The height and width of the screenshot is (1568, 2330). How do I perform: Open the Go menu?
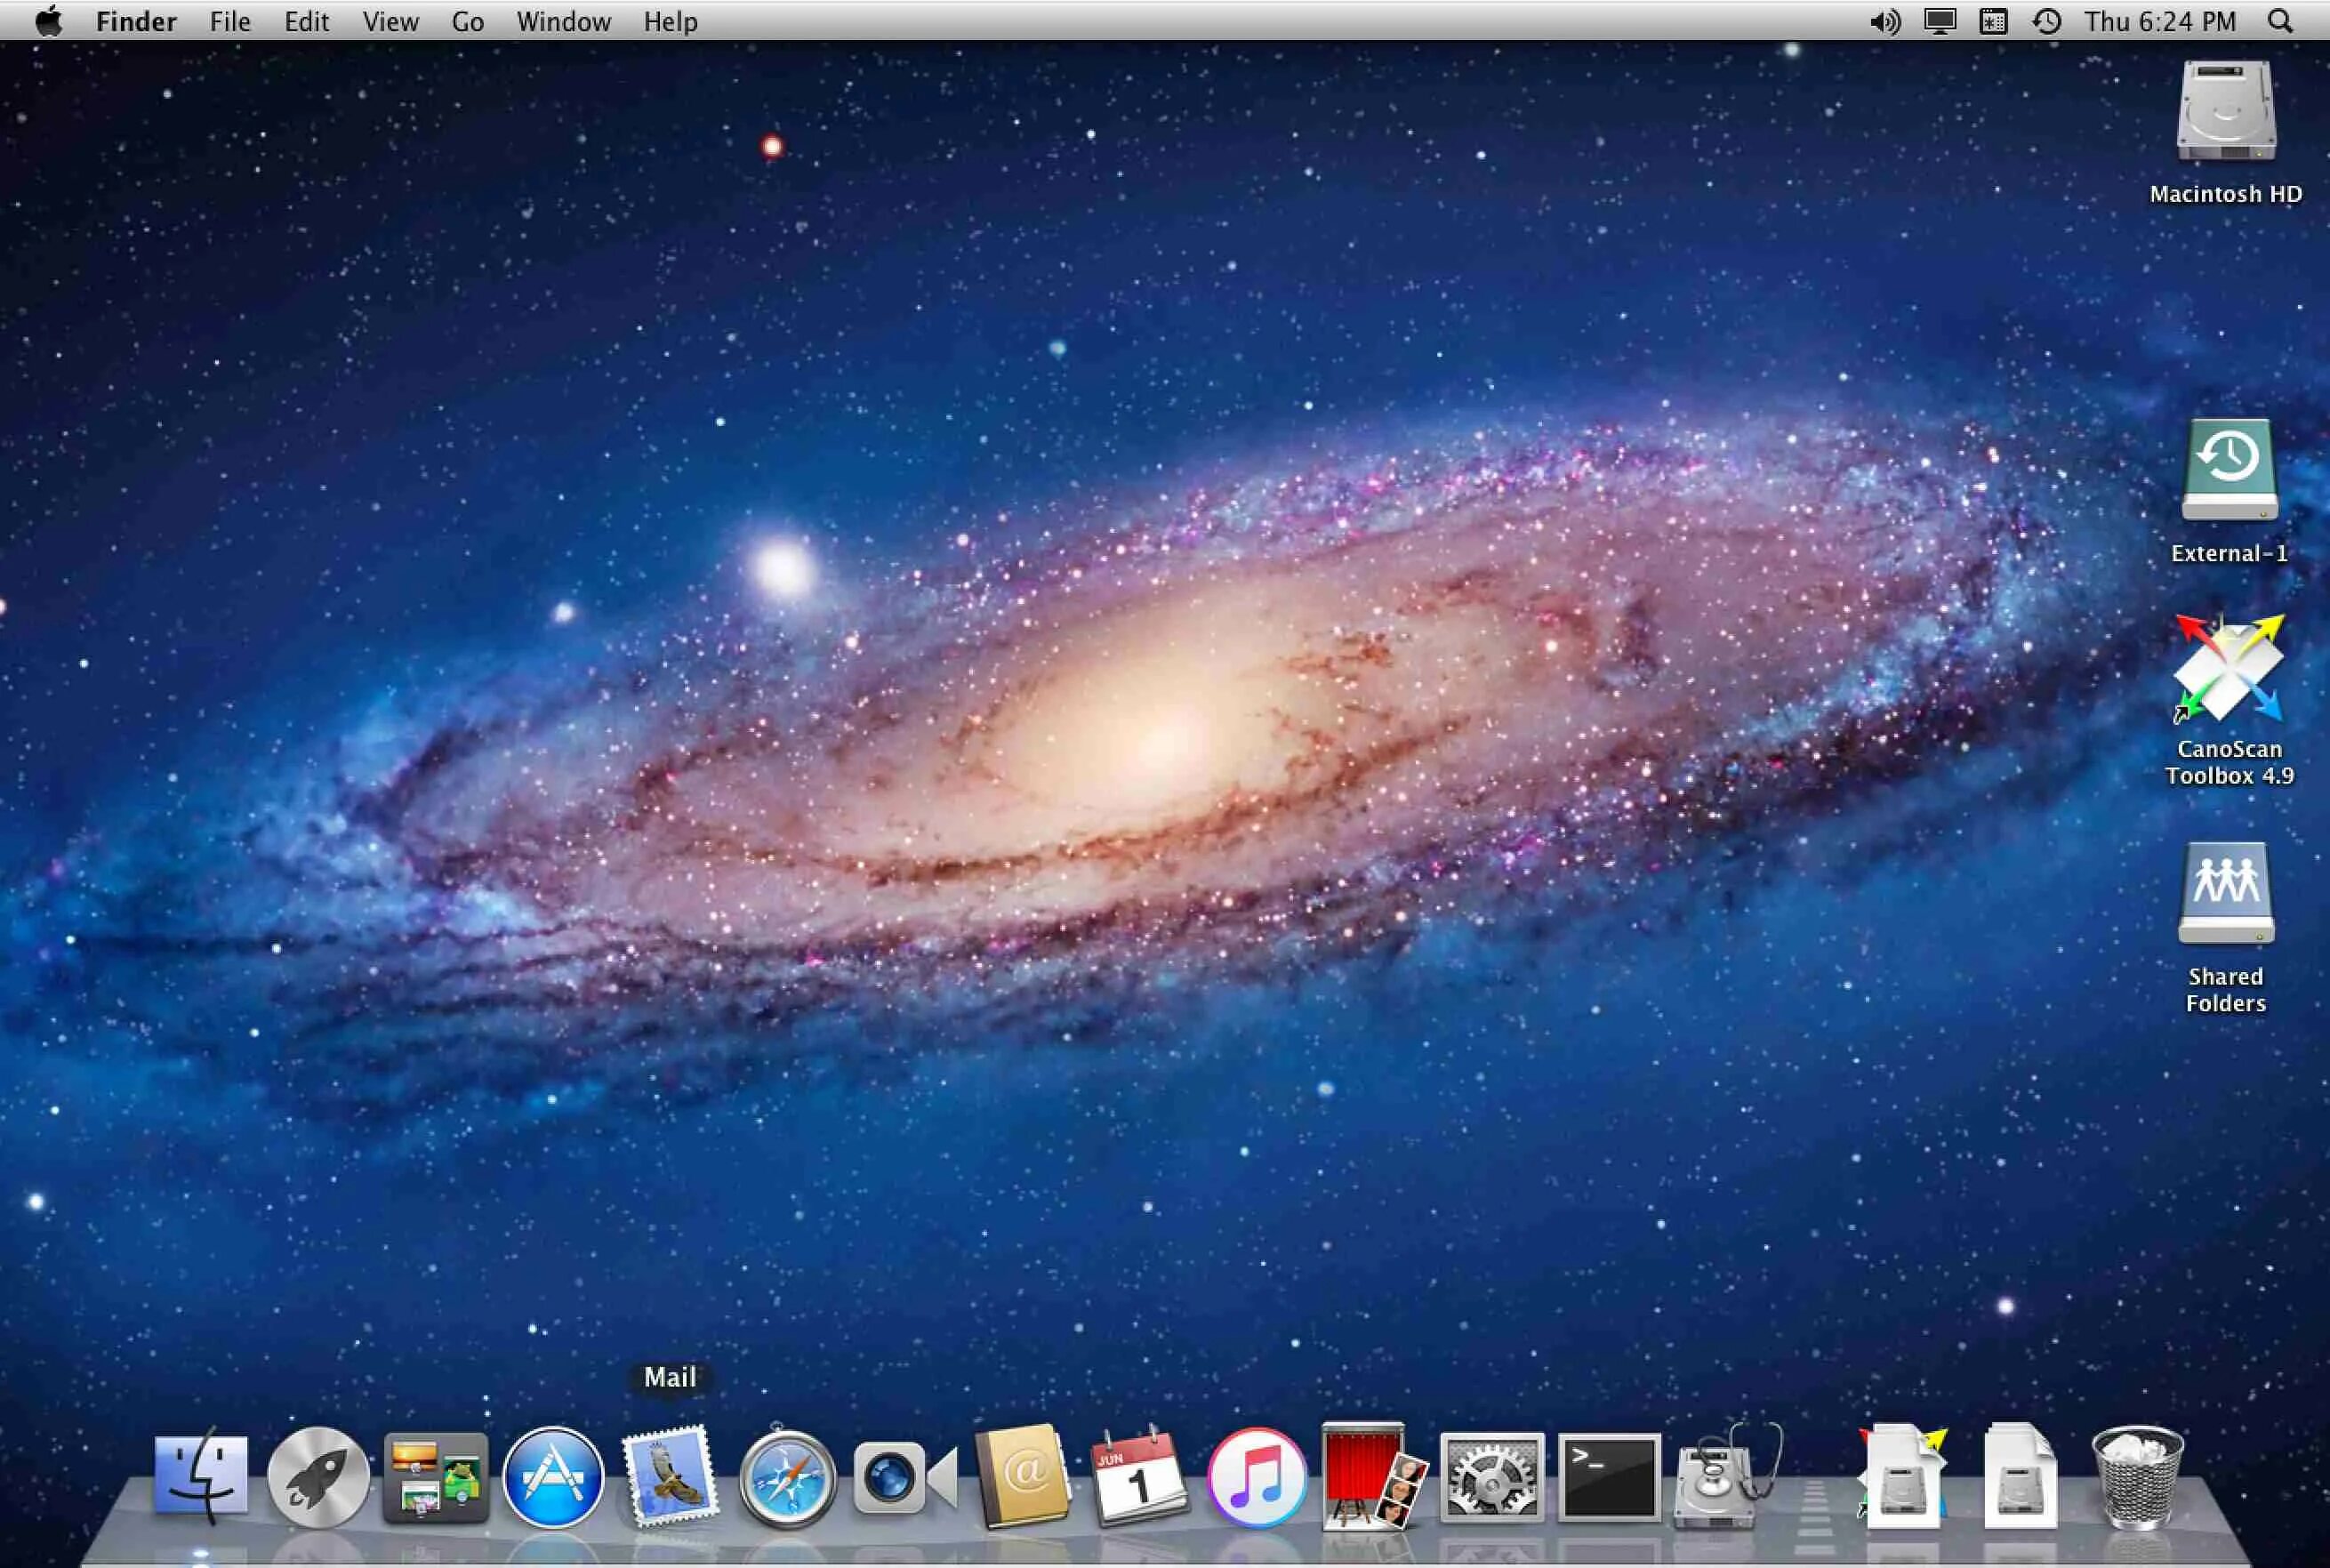467,21
